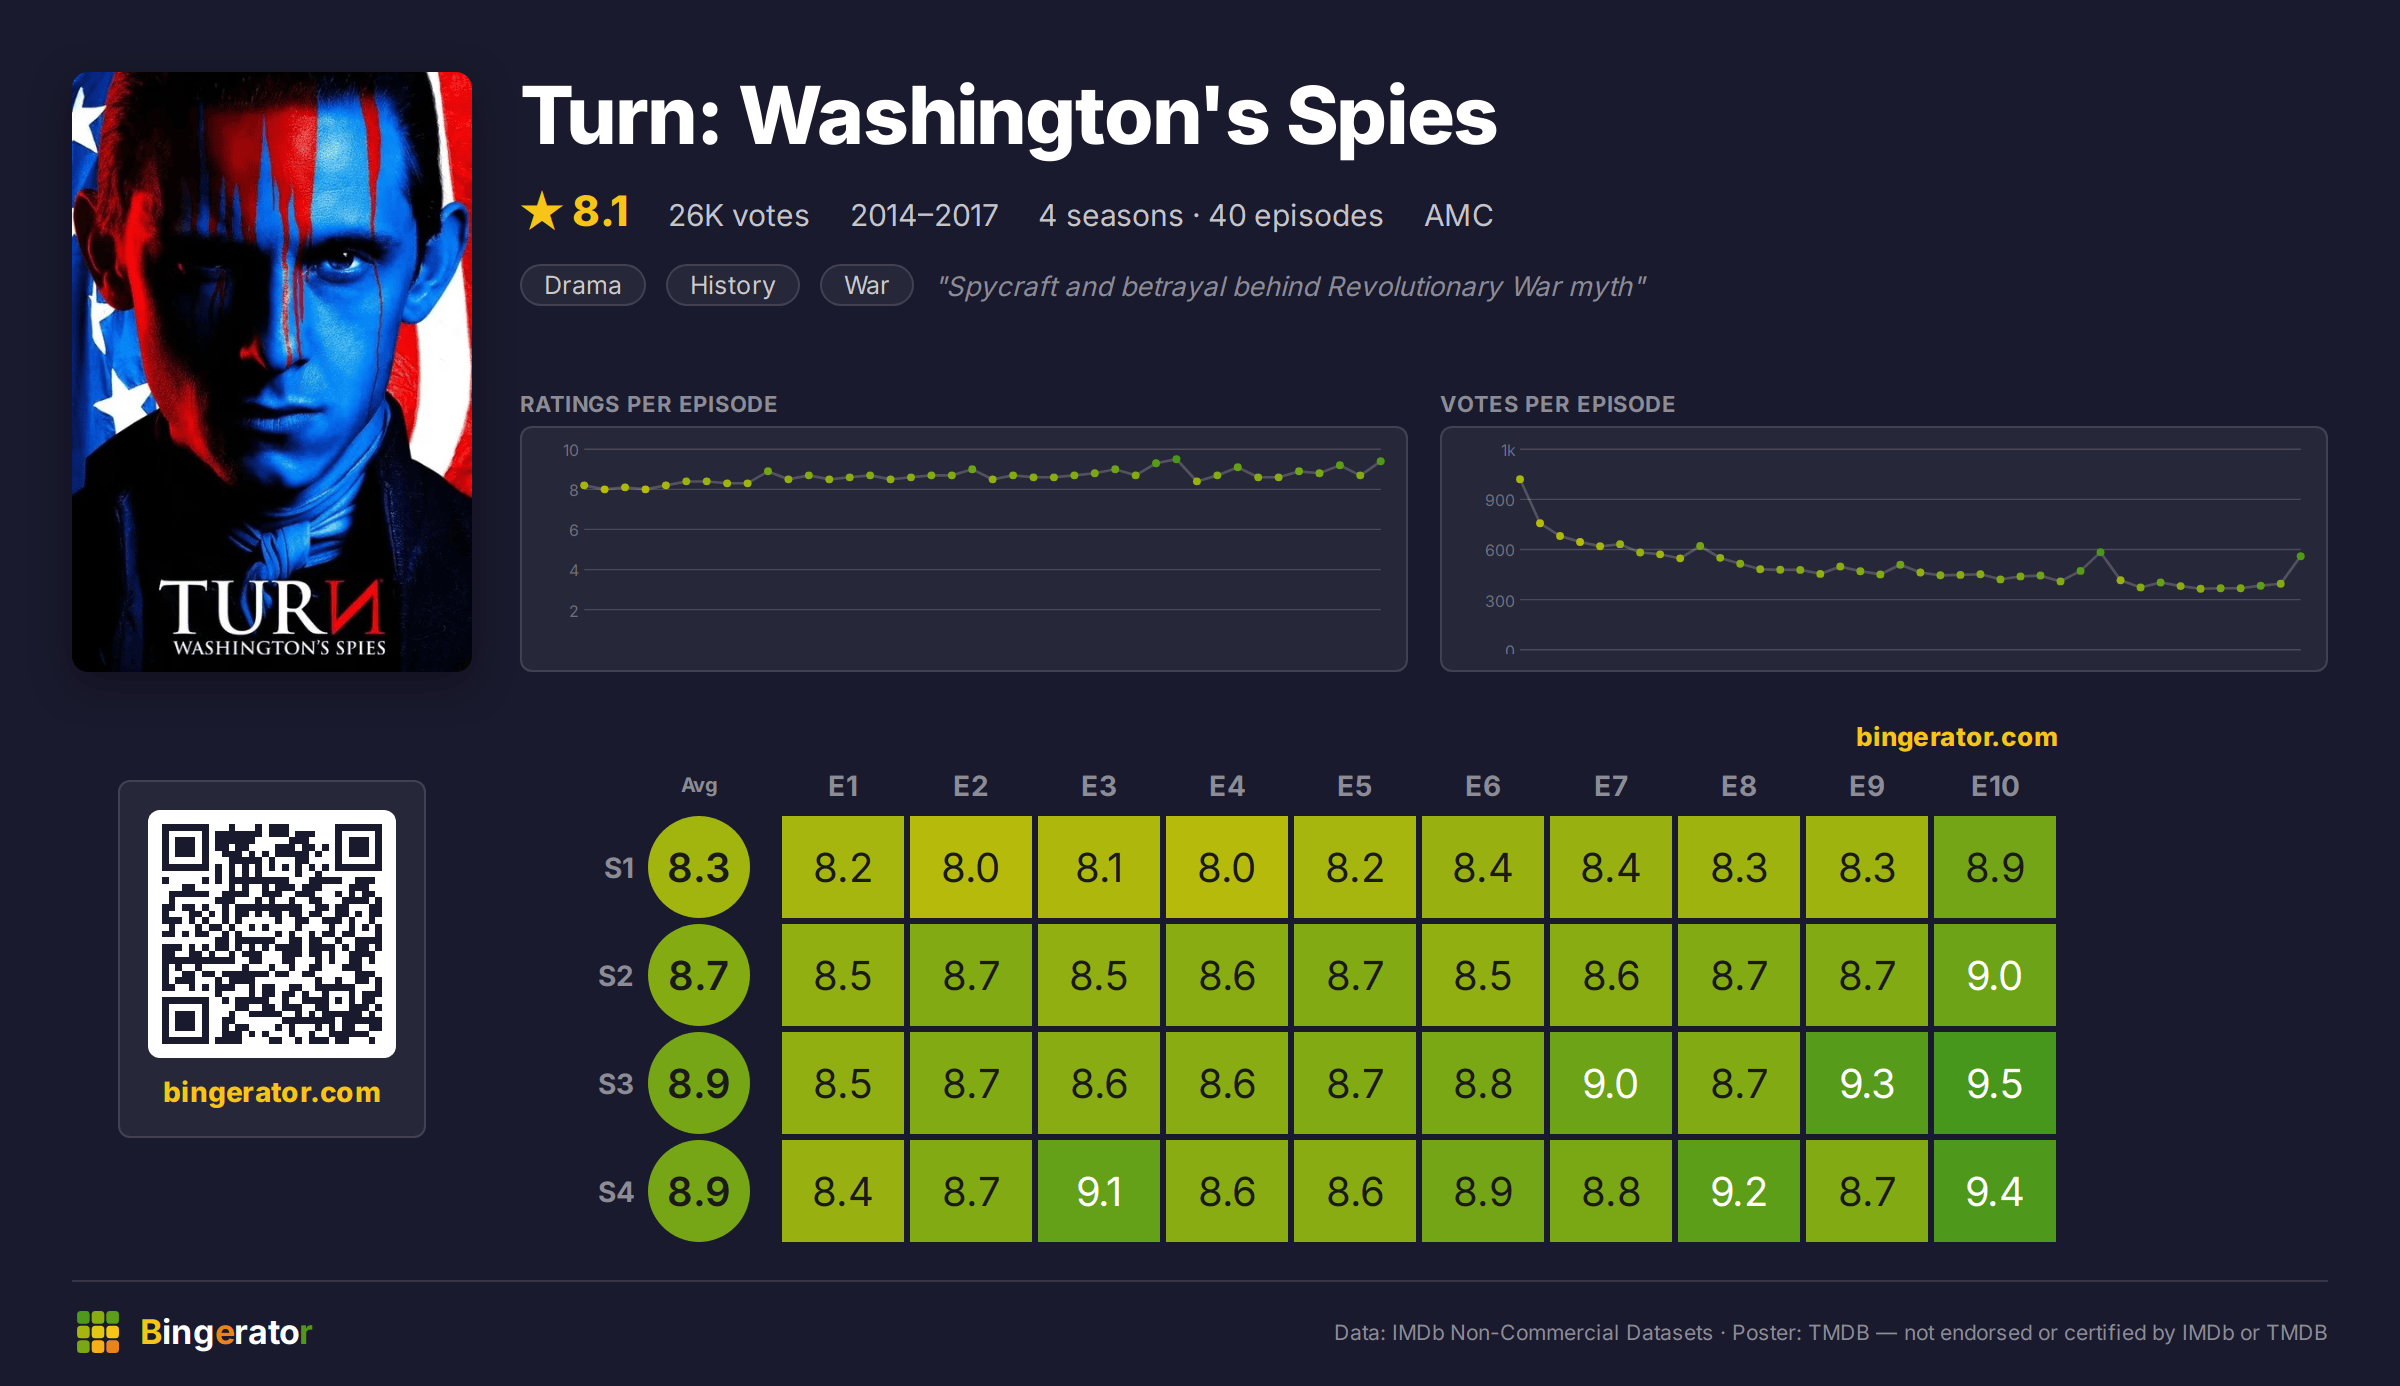Click the War genre tag
The width and height of the screenshot is (2400, 1386).
867,285
